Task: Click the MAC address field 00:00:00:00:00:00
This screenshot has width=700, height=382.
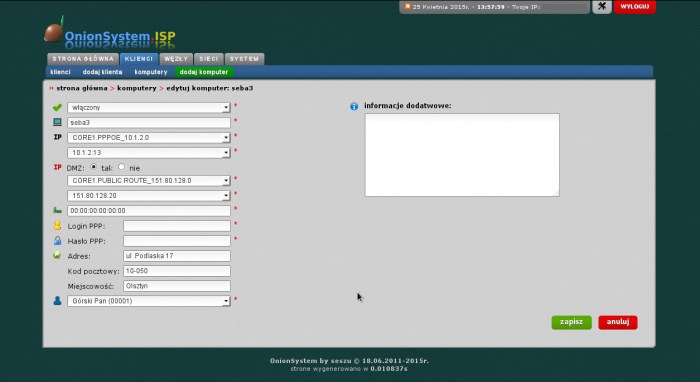Action: click(x=149, y=211)
